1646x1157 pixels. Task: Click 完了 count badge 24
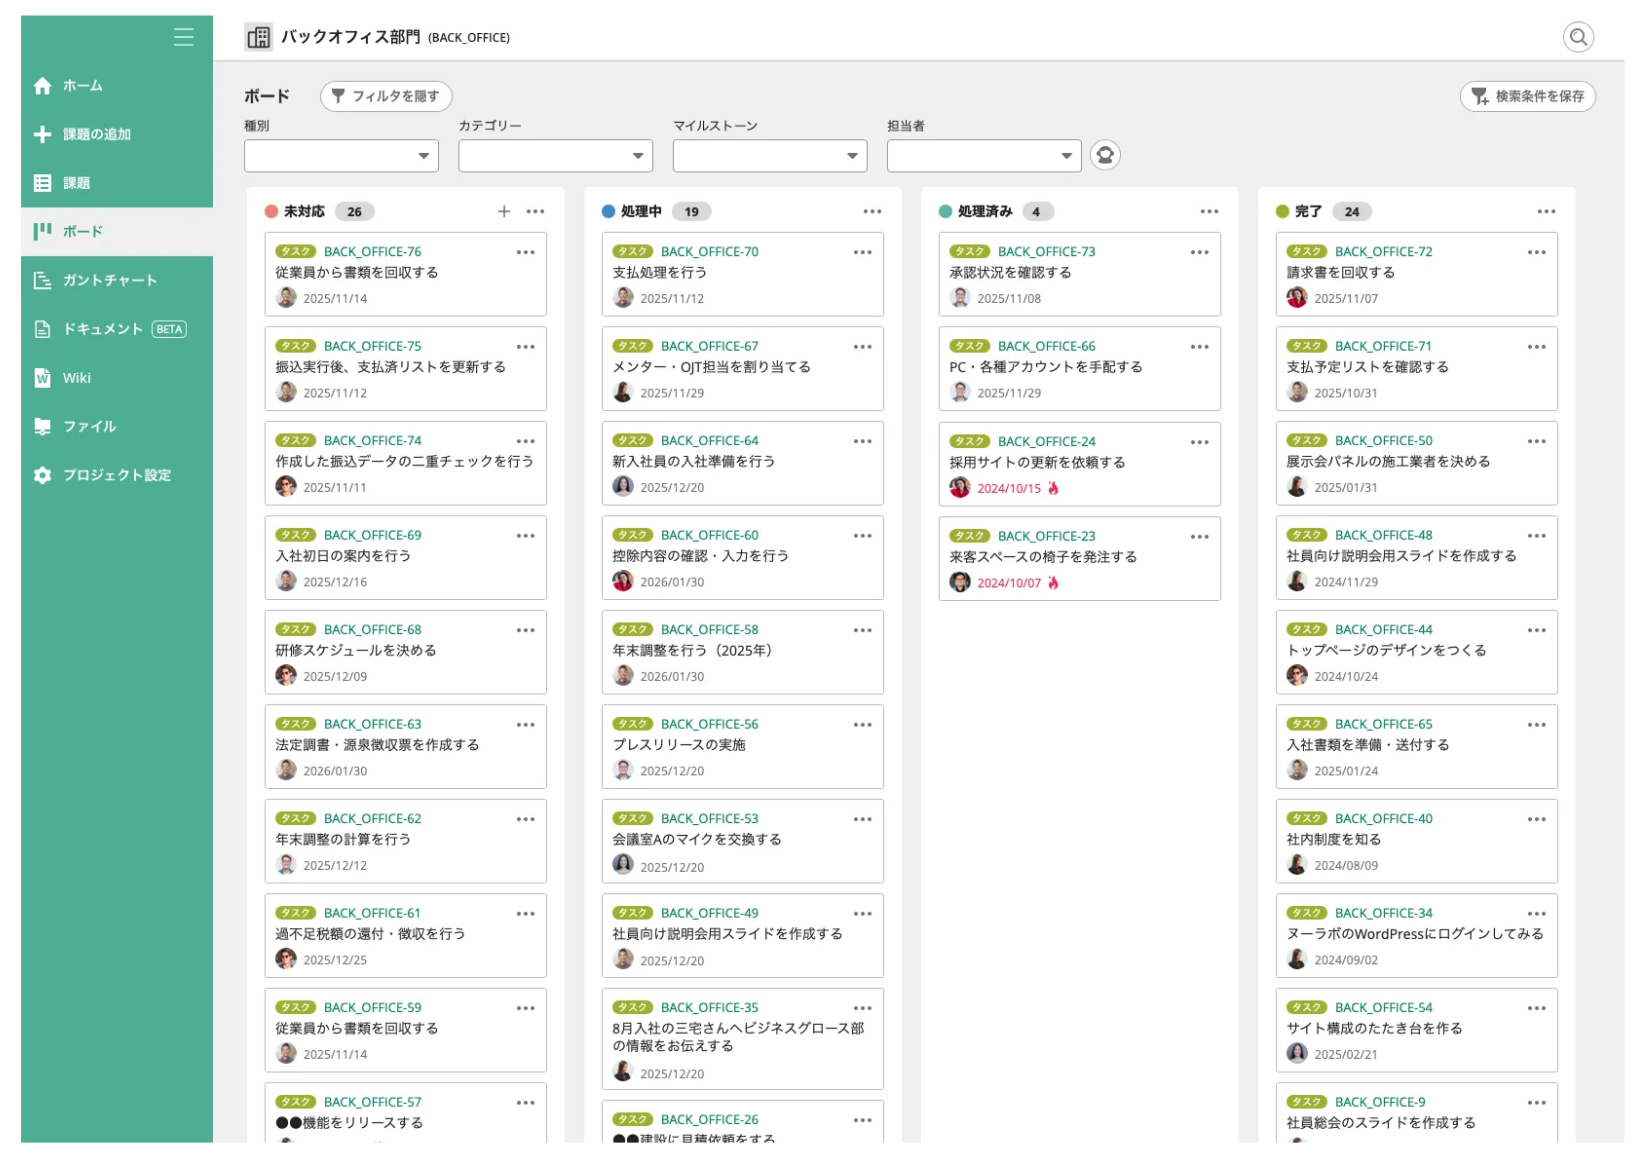pyautogui.click(x=1351, y=211)
